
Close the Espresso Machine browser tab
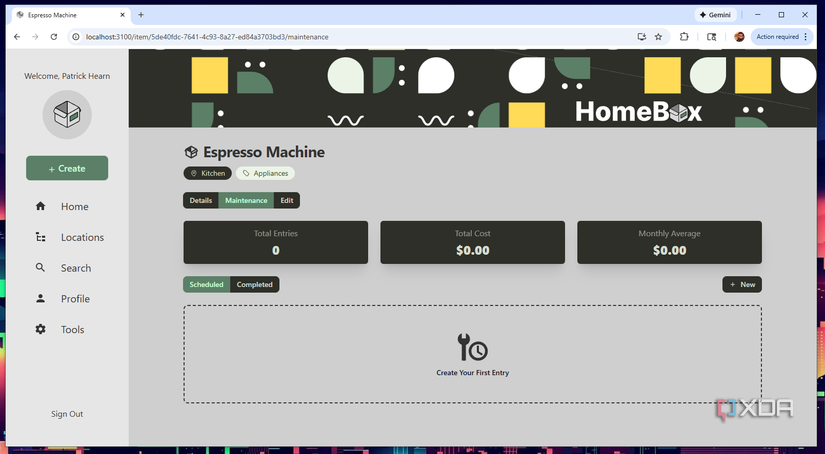[x=123, y=15]
